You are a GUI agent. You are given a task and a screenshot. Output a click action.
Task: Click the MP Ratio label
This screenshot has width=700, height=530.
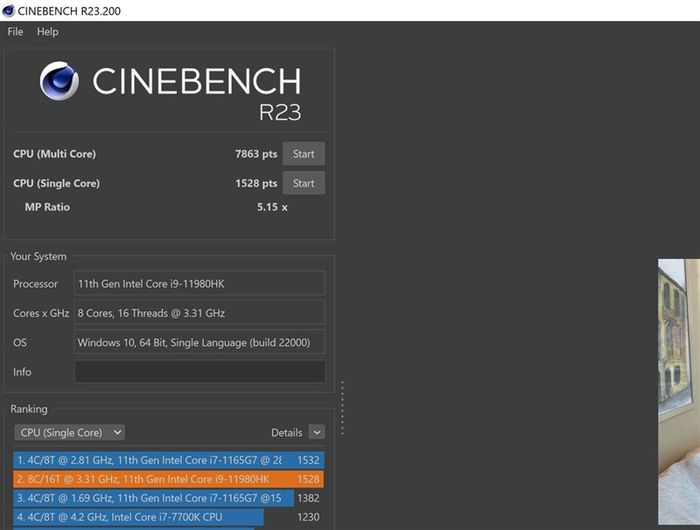[47, 207]
